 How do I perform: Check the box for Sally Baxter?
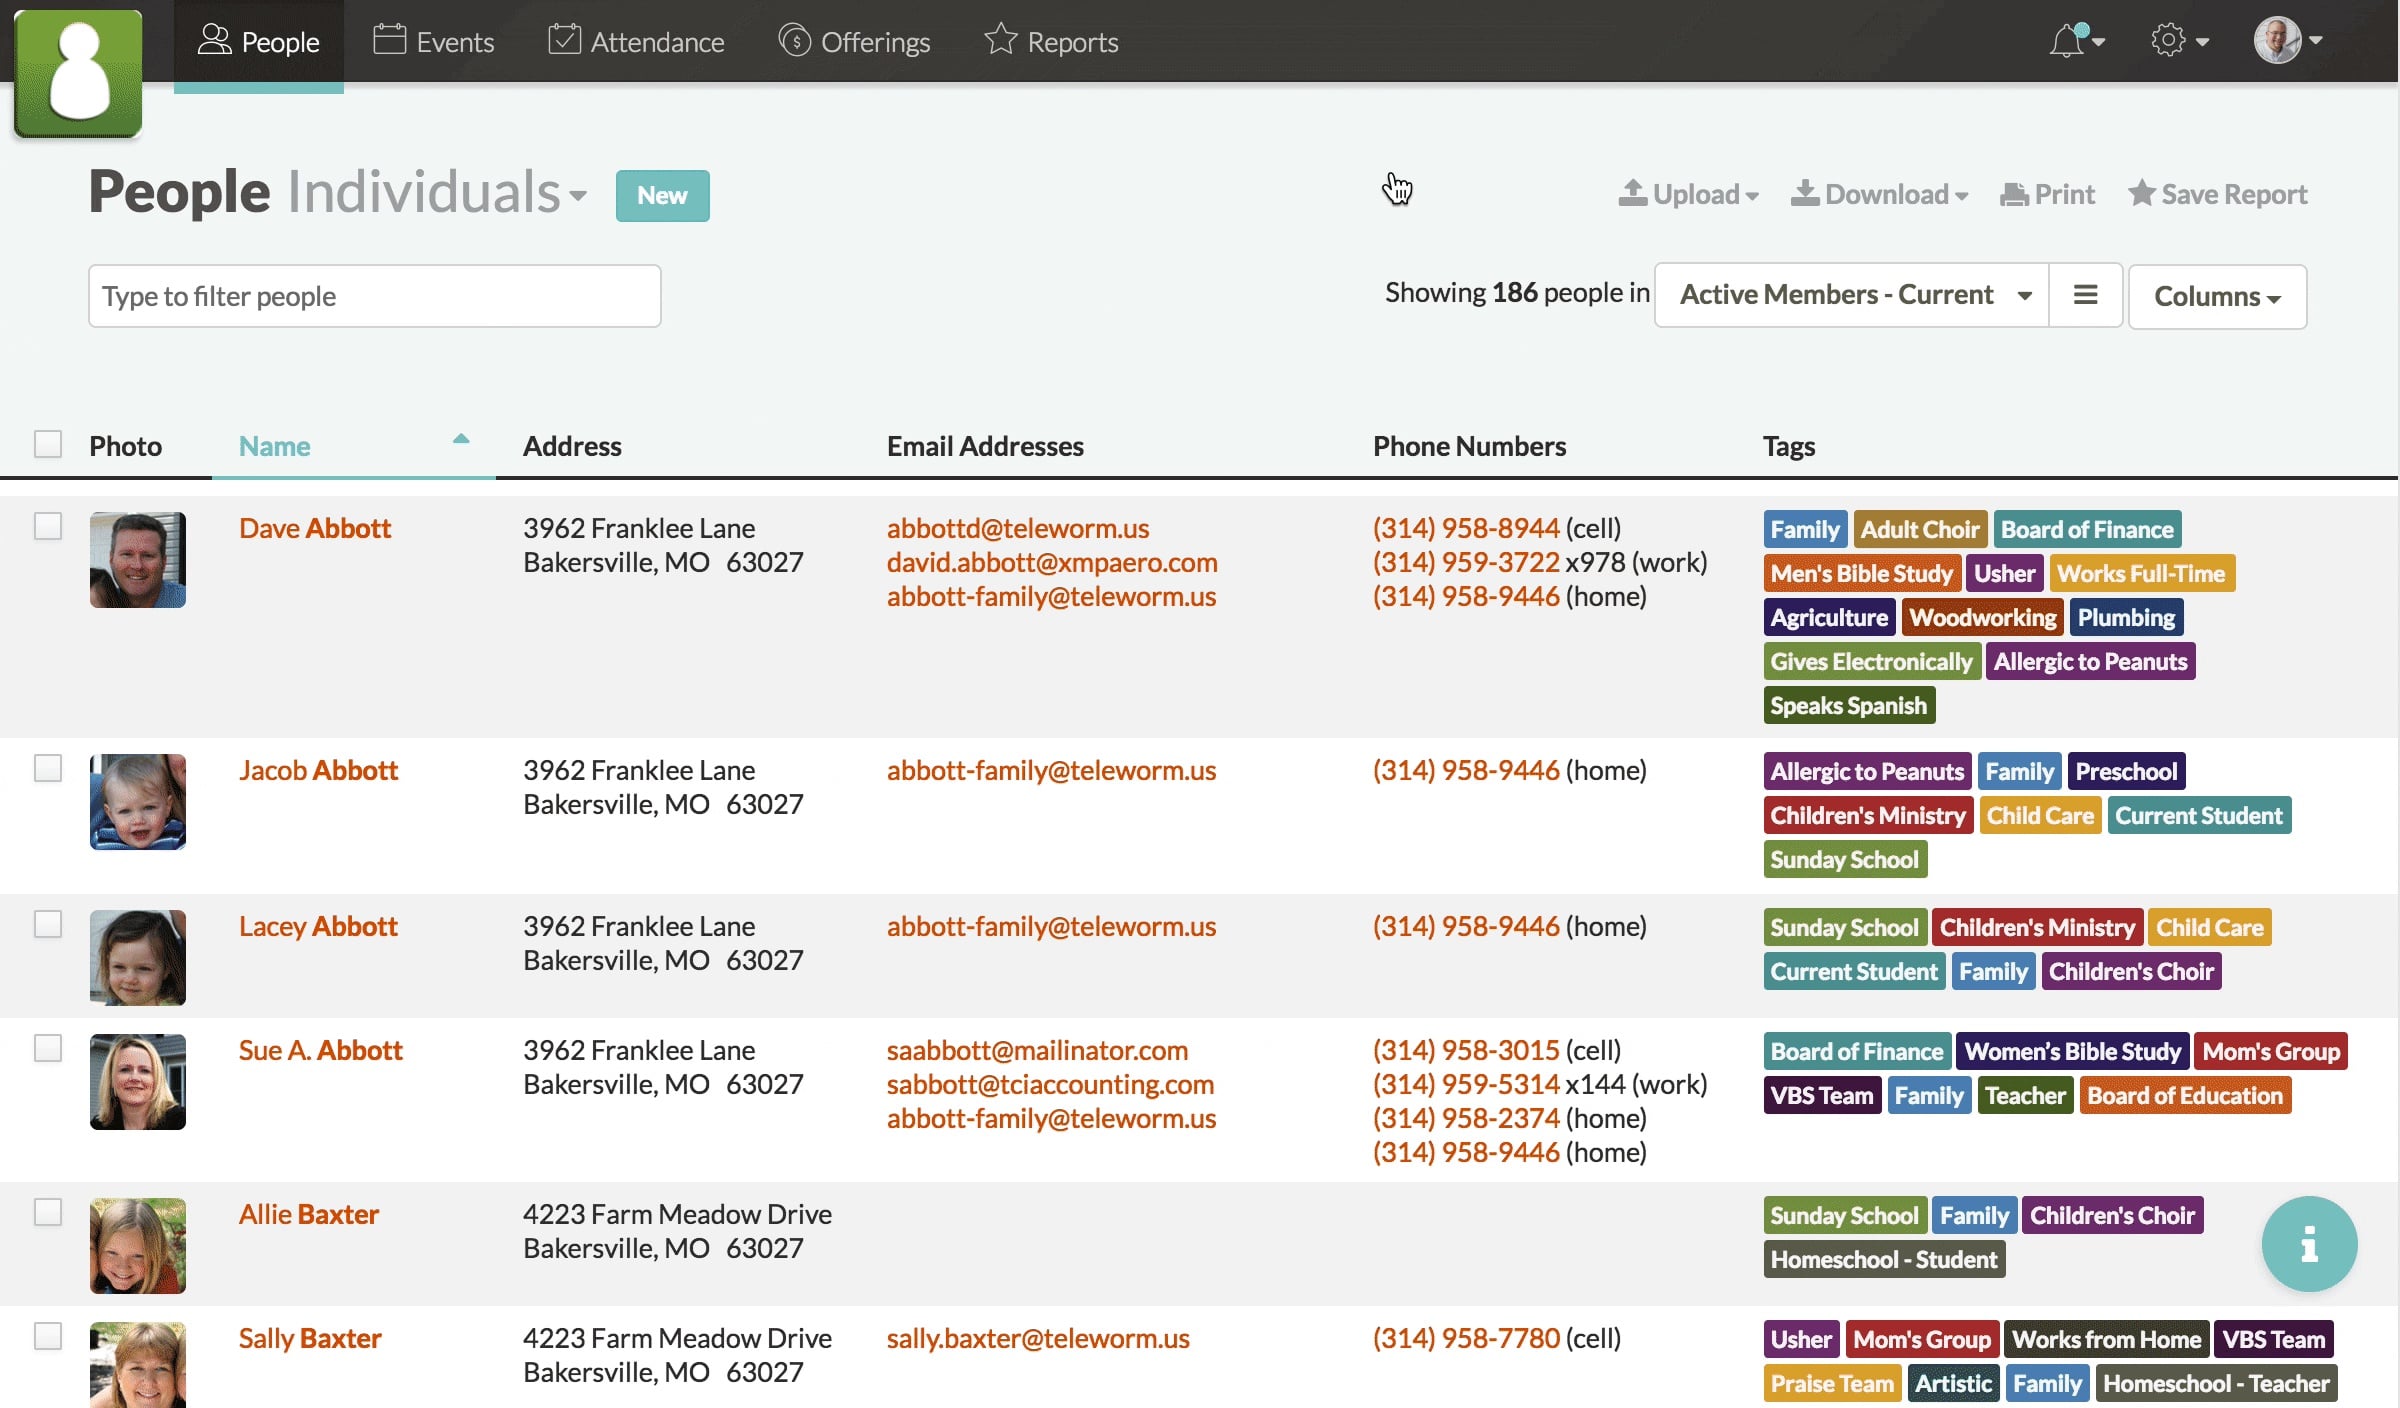(x=48, y=1336)
